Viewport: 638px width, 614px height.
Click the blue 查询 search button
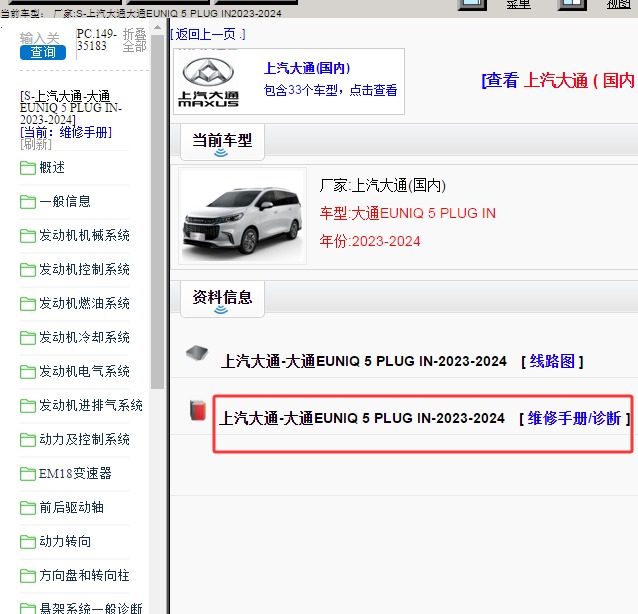pos(43,52)
